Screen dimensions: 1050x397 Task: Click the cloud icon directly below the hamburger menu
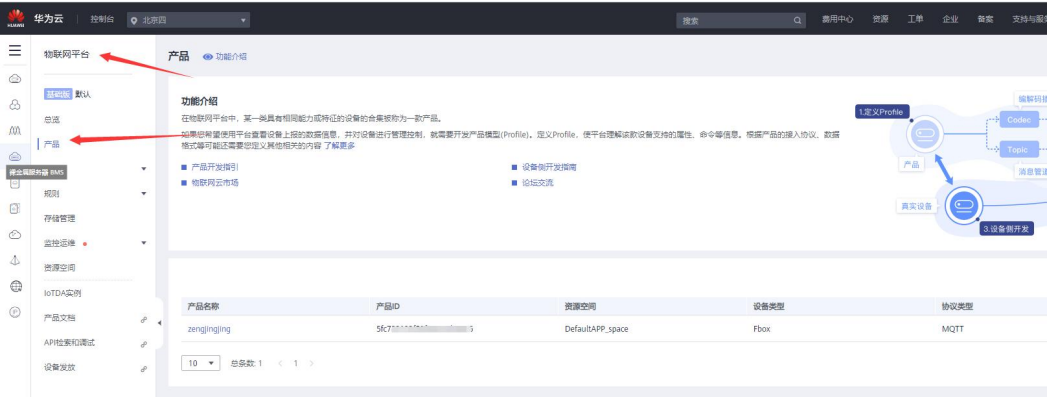pyautogui.click(x=15, y=79)
